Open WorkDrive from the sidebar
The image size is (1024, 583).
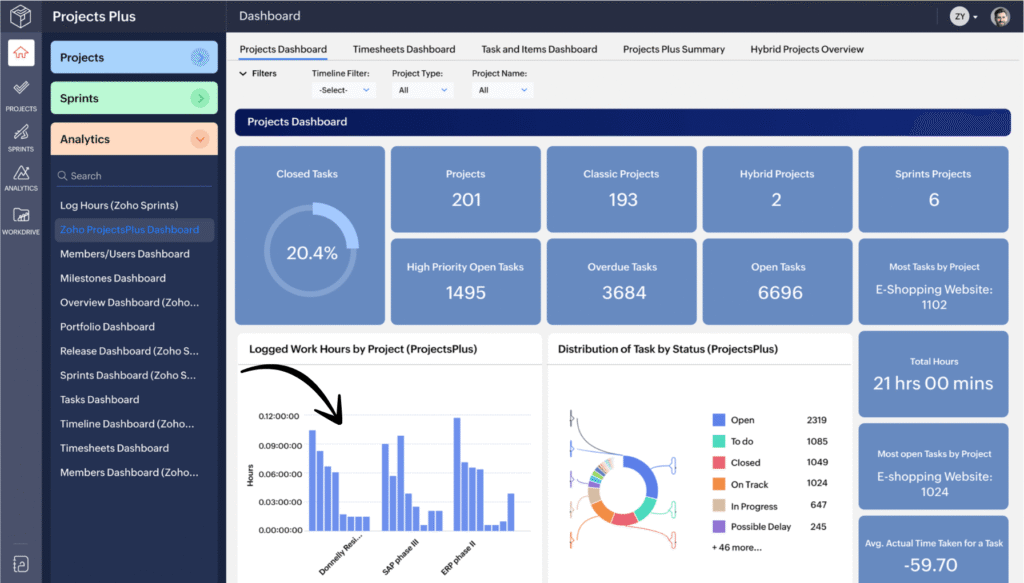[21, 218]
